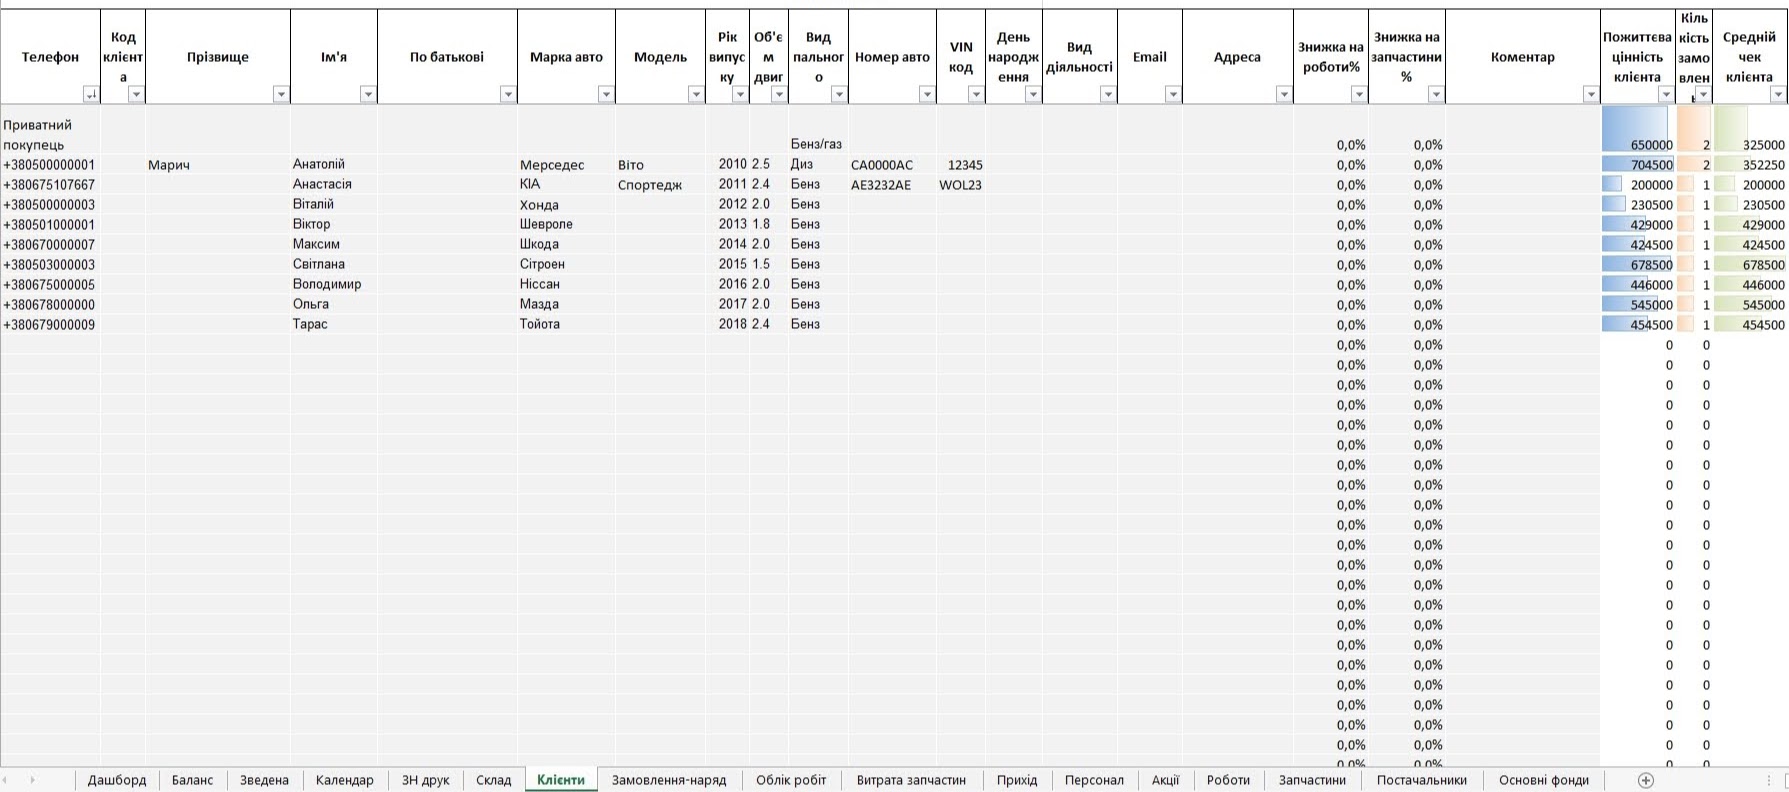Viewport: 1789px width, 792px height.
Task: Switch to the Склад sheet tab
Action: pyautogui.click(x=494, y=780)
